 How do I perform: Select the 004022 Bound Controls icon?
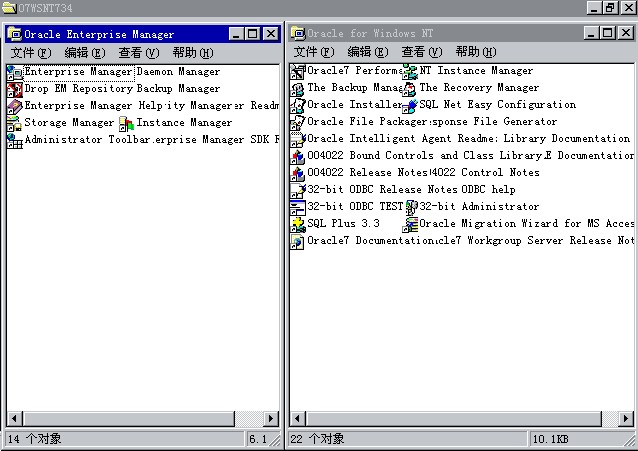click(x=297, y=157)
